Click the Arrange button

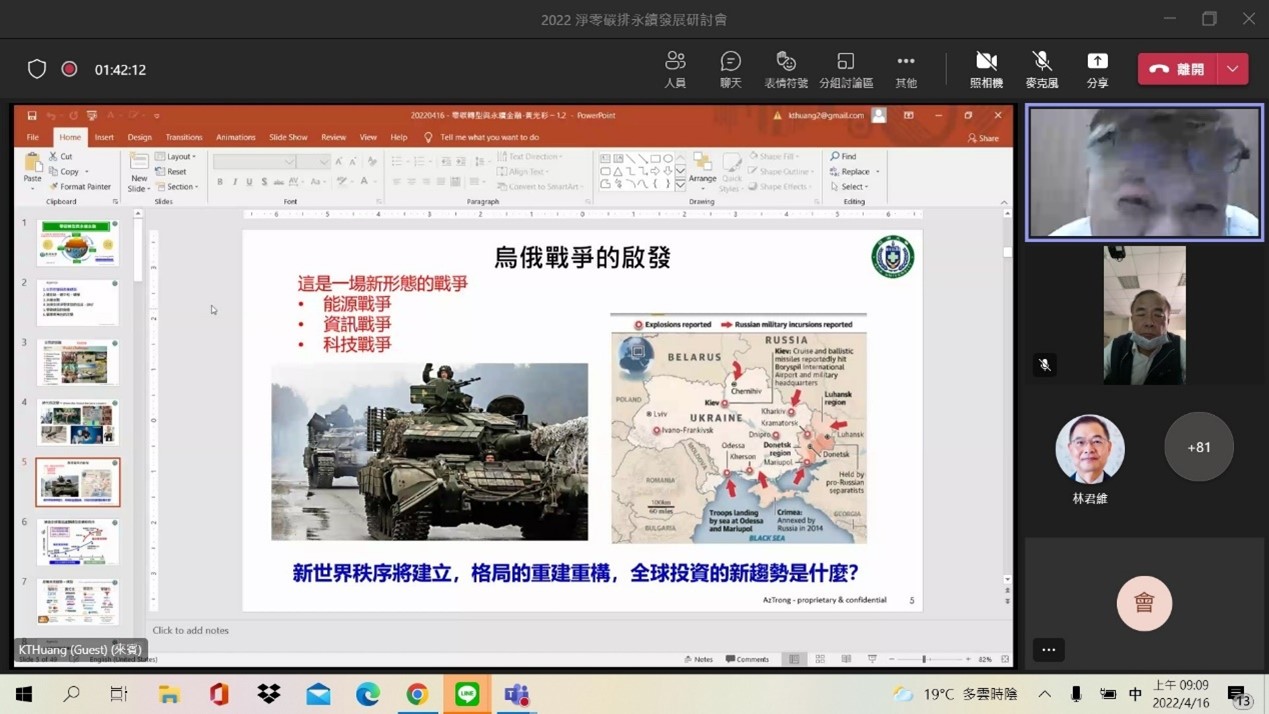coord(702,170)
